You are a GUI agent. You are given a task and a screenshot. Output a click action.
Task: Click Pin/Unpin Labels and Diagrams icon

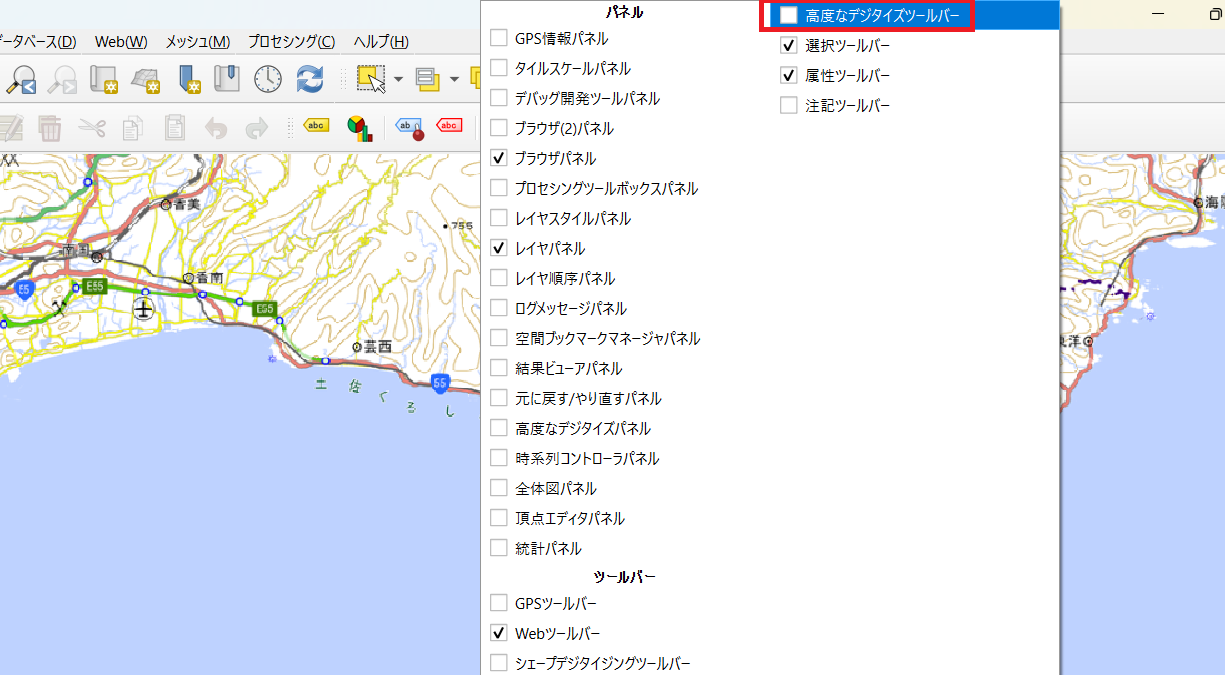tap(411, 127)
